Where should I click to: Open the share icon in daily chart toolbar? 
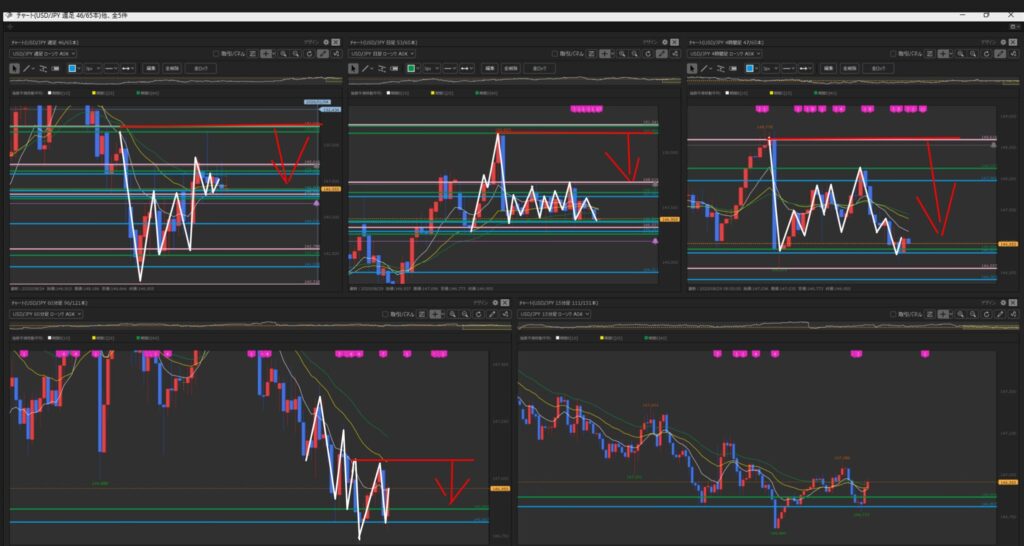675,54
